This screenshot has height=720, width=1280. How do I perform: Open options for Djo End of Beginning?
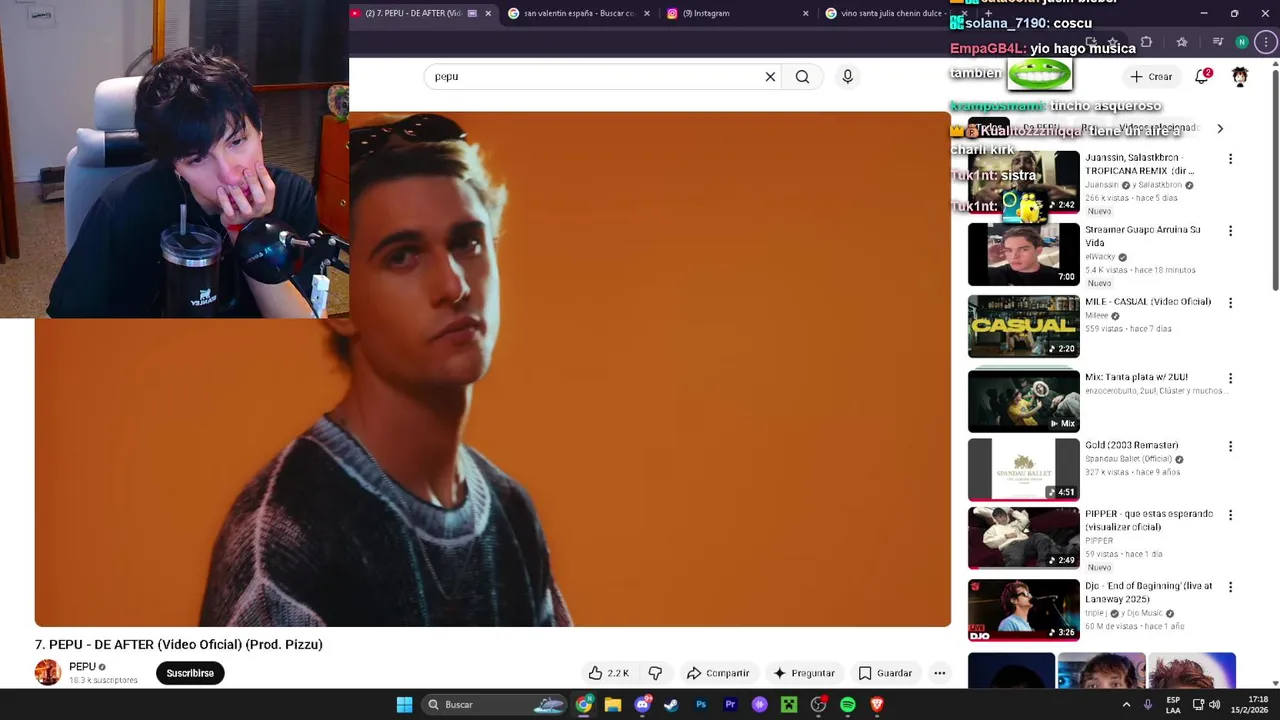[x=1230, y=586]
